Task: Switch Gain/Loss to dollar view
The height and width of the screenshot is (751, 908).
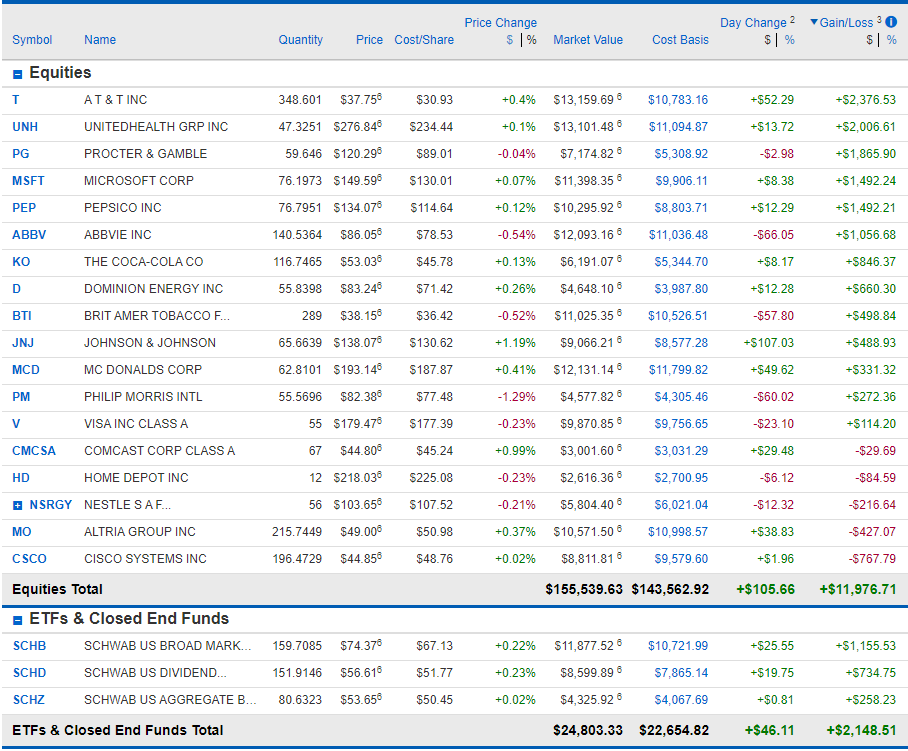Action: (869, 40)
